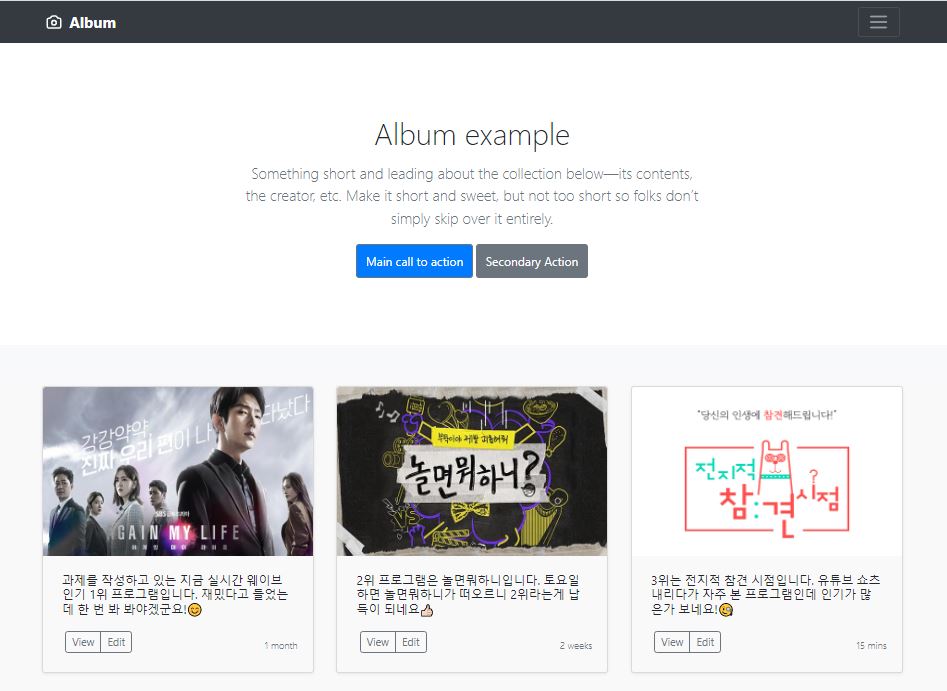Click the camera icon beside Album

pos(54,22)
